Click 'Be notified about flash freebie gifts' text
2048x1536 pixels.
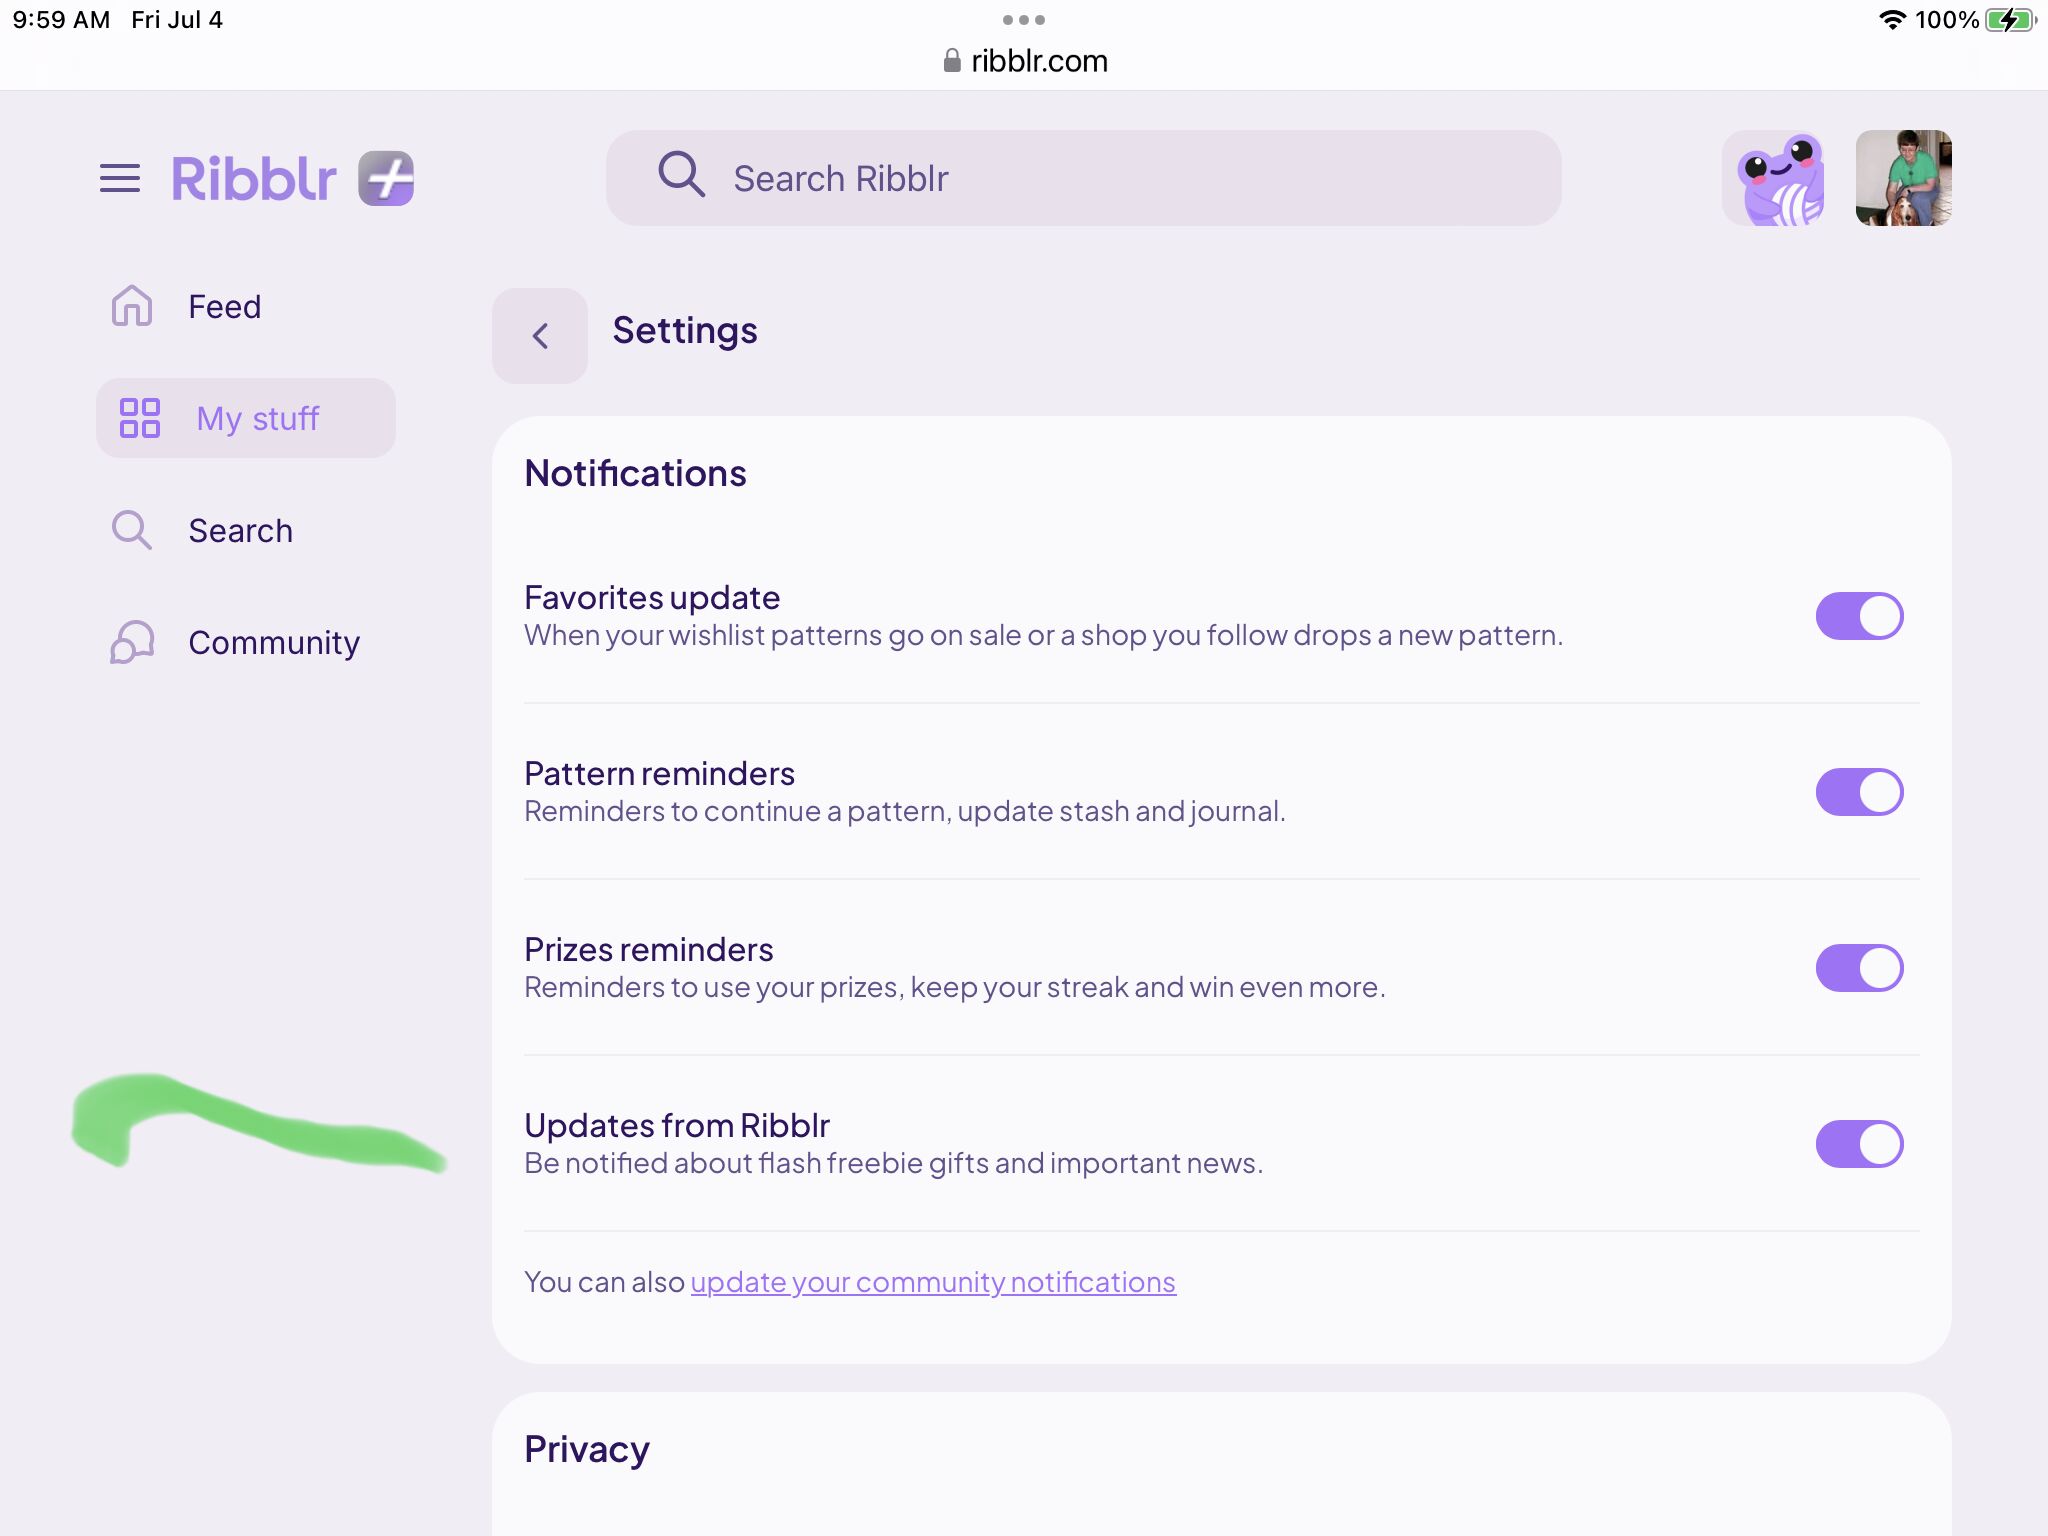(894, 1163)
